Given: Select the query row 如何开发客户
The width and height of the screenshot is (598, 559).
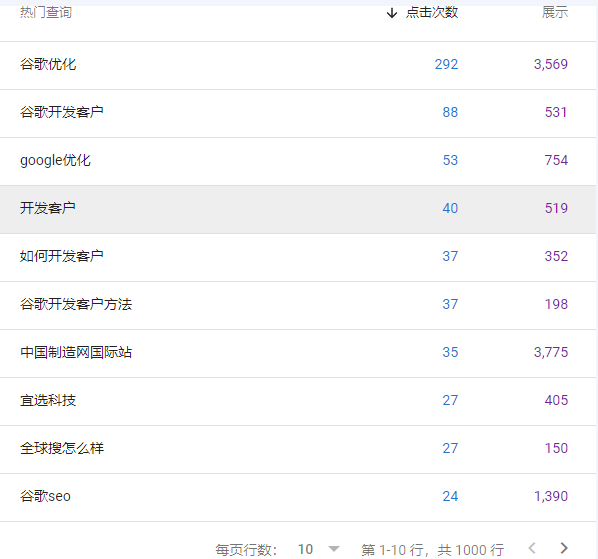Looking at the screenshot, I should (x=298, y=258).
